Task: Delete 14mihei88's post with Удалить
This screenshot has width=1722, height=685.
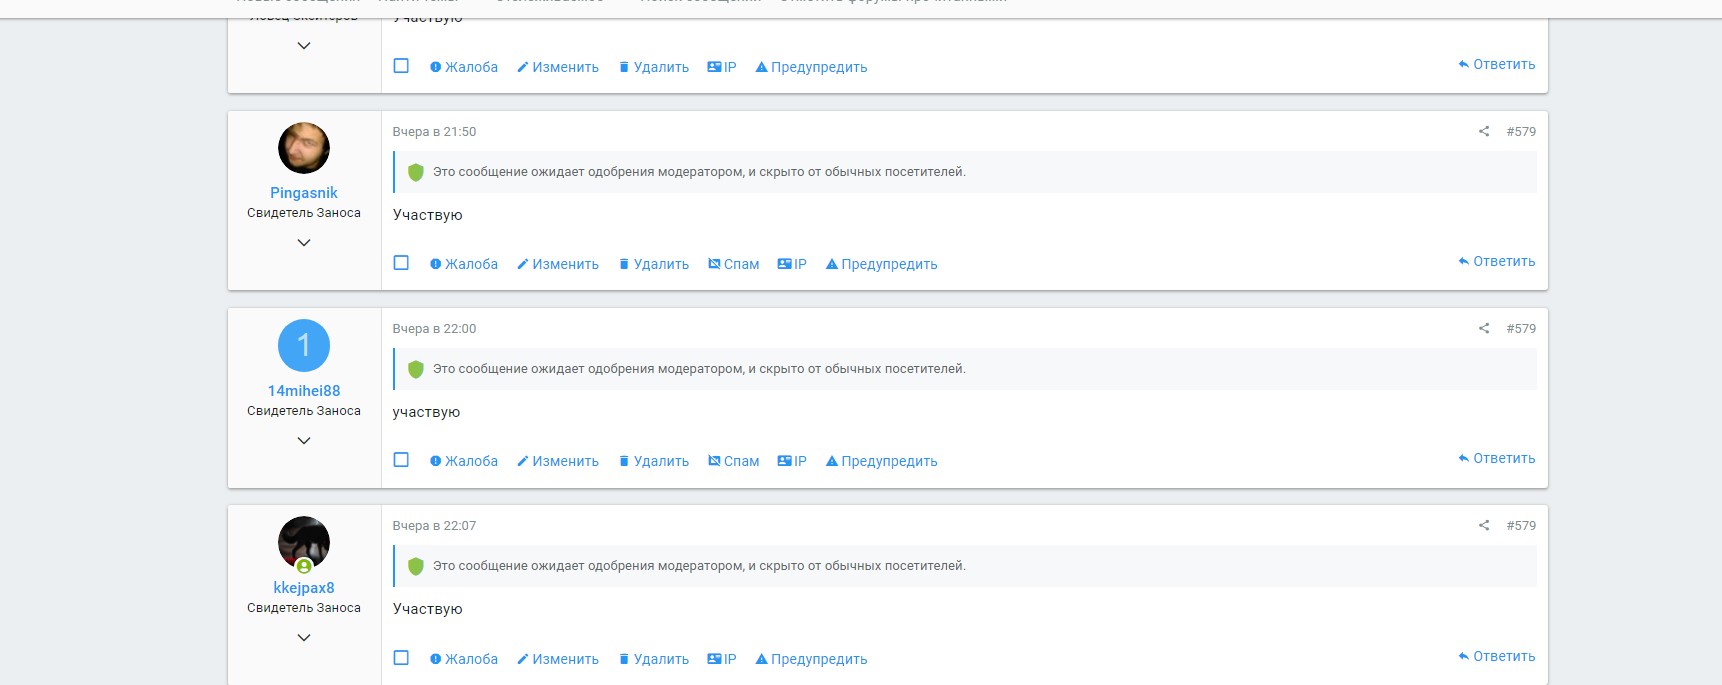Action: coord(654,461)
